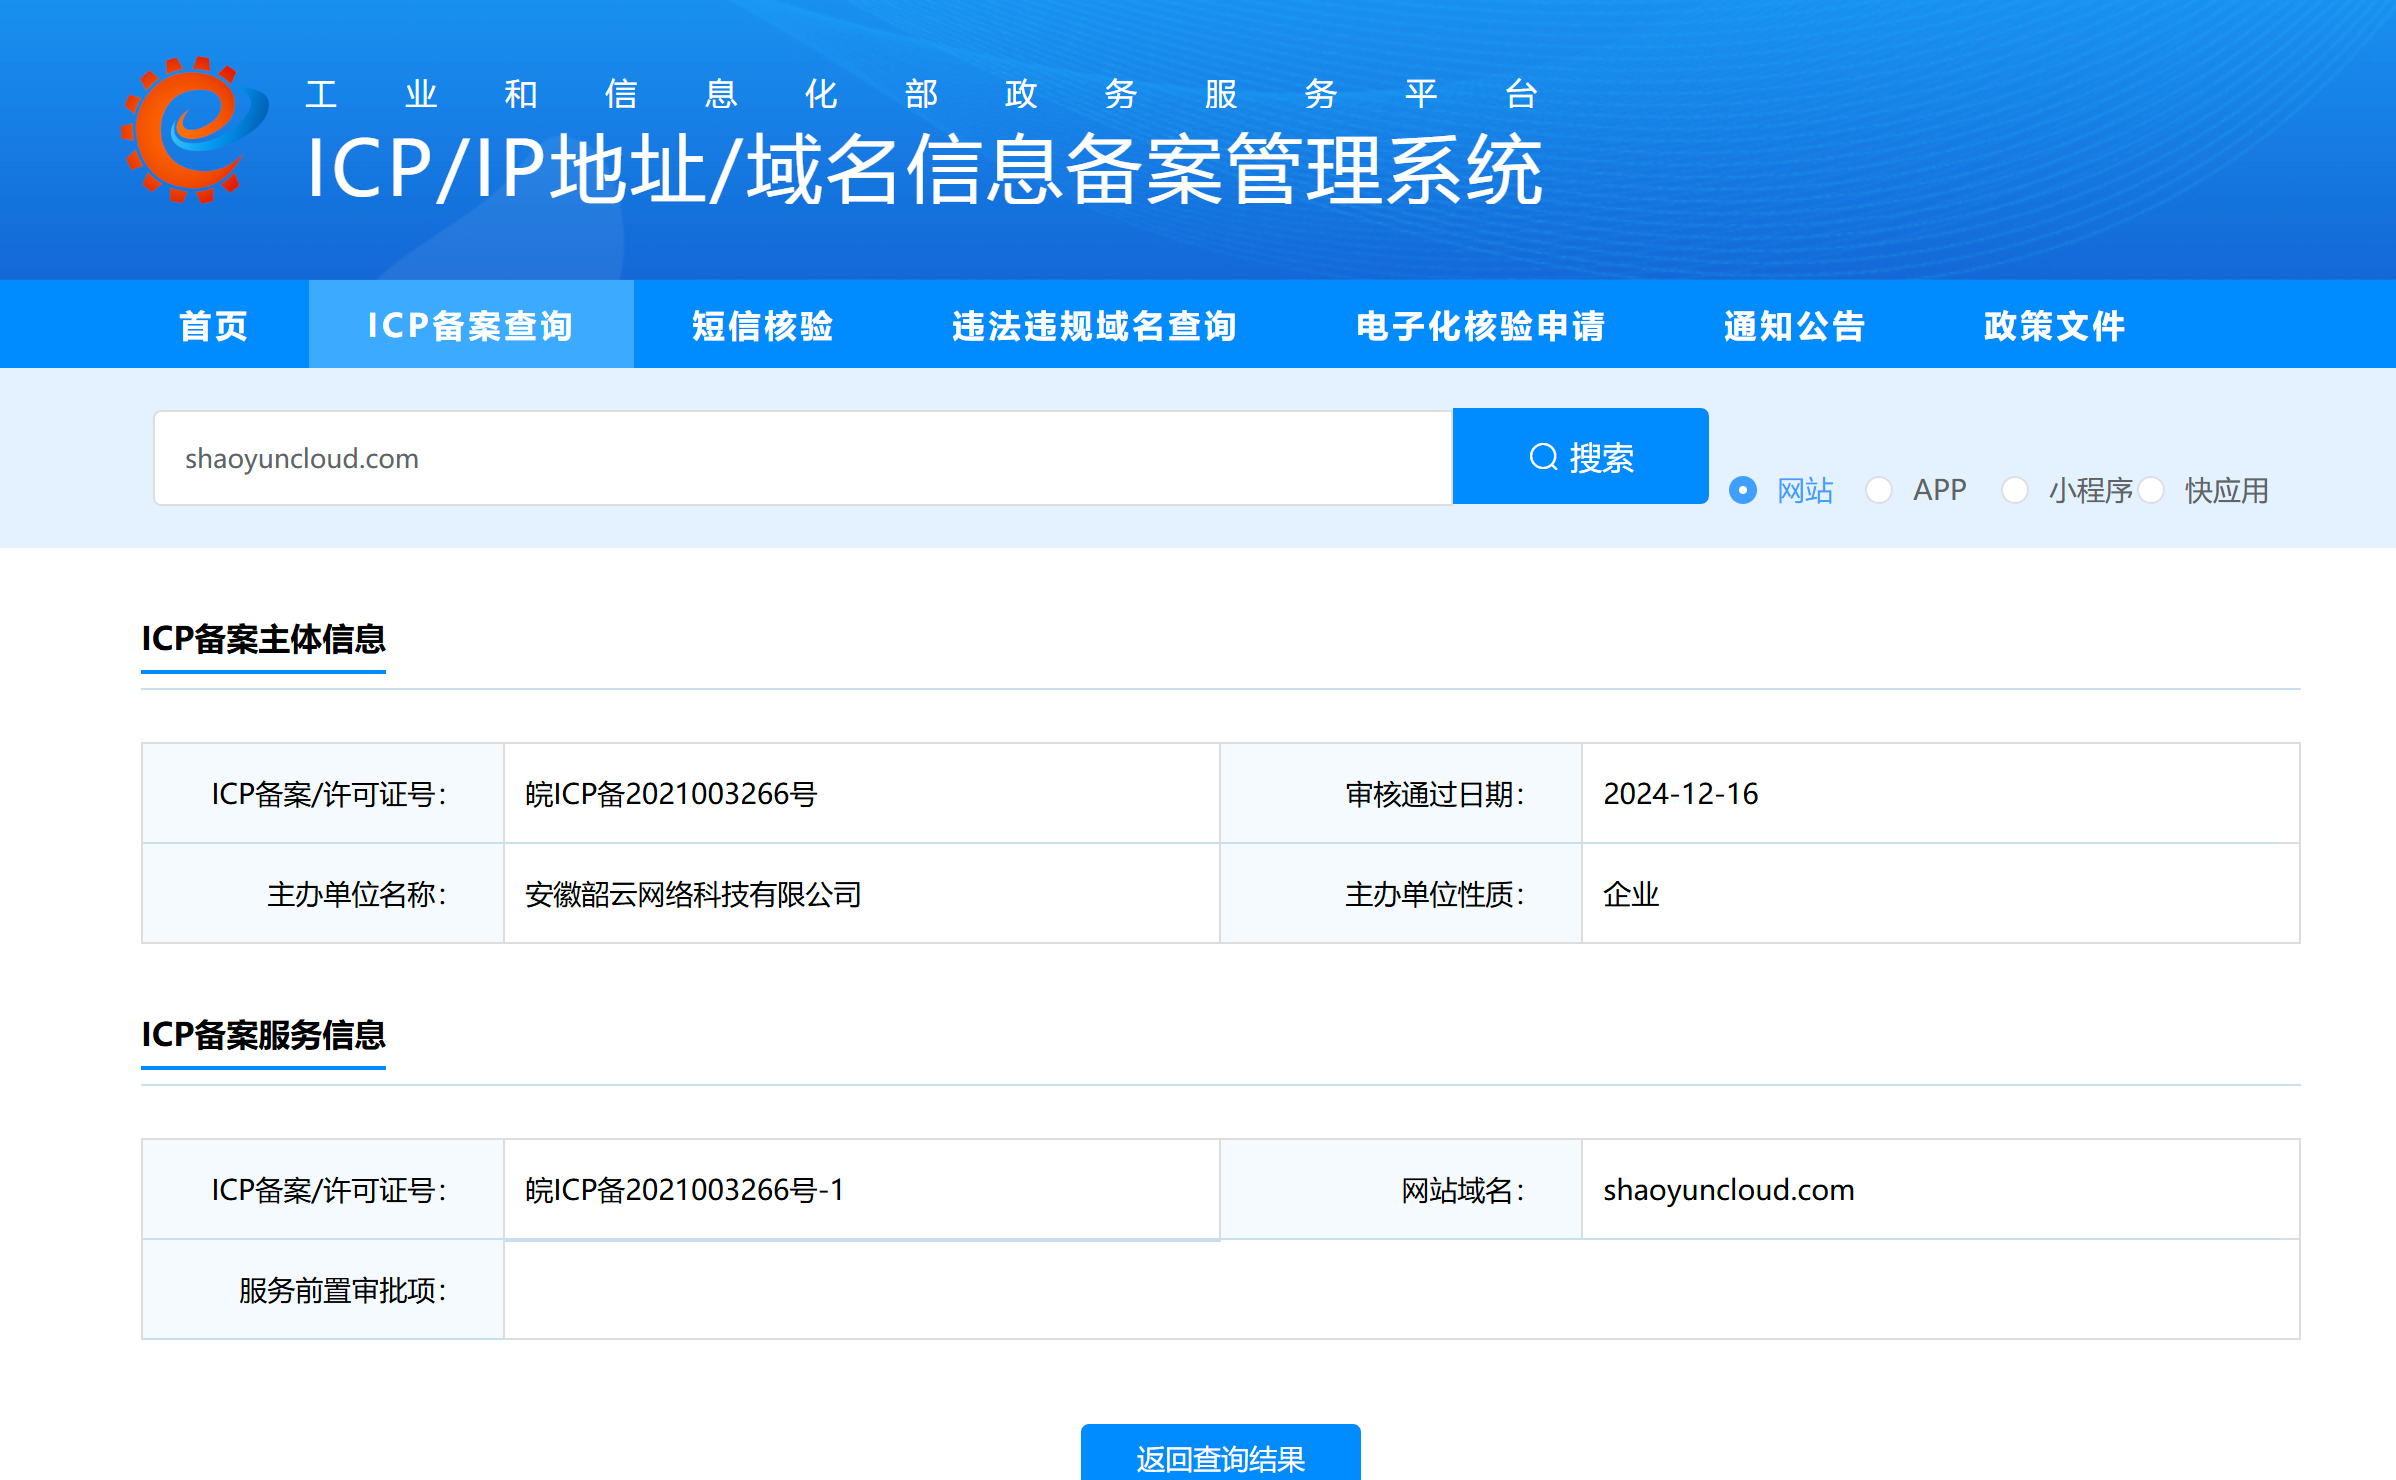2396x1480 pixels.
Task: Click the ICP/IP地址/域名信息备案管理系统 title
Action: tap(924, 170)
